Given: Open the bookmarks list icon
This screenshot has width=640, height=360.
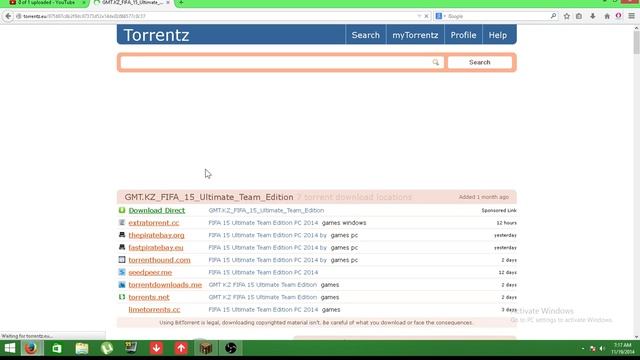Looking at the screenshot, I should point(579,16).
